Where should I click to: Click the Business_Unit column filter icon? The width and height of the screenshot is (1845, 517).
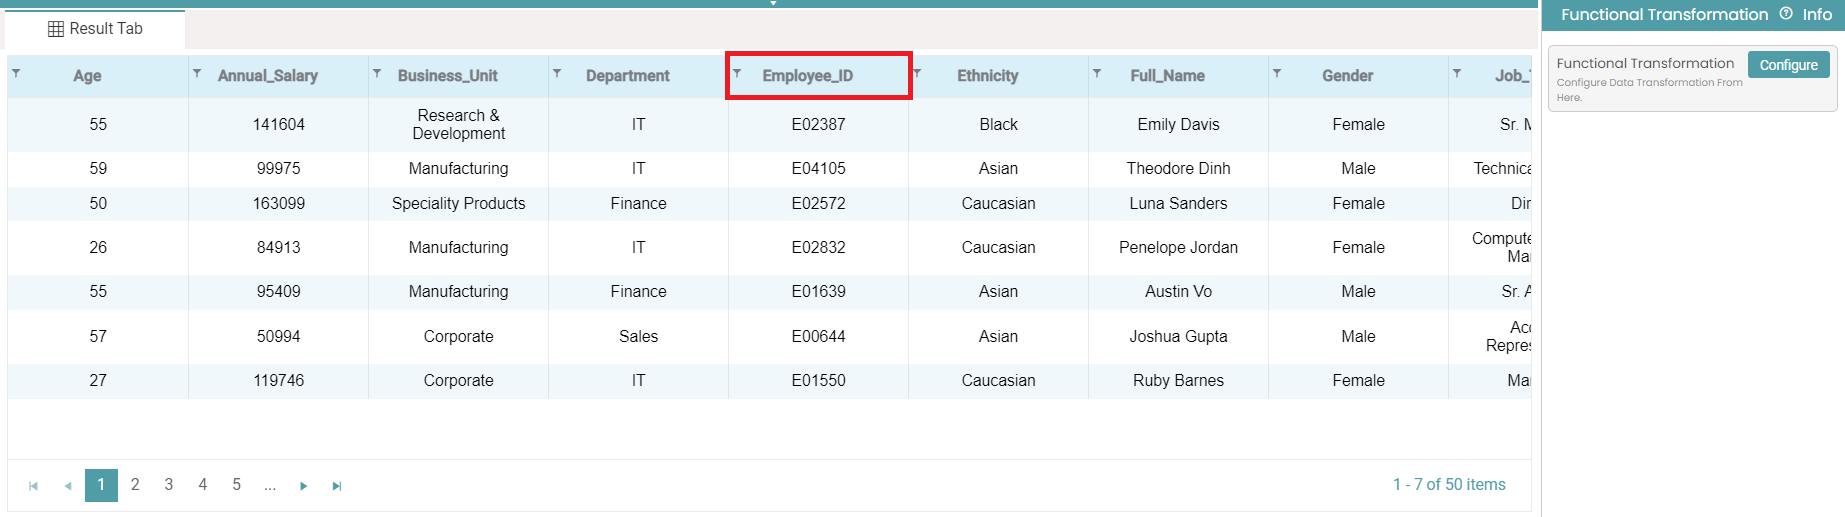click(377, 73)
